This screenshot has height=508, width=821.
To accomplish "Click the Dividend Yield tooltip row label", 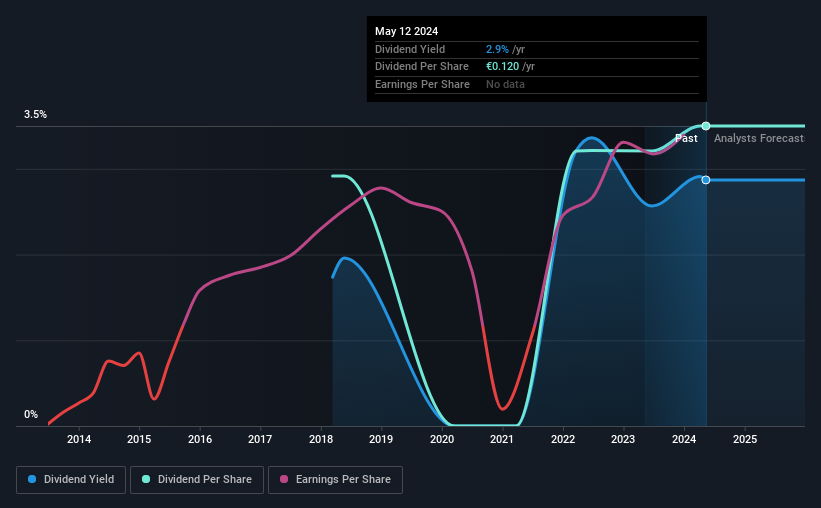I will tap(410, 49).
